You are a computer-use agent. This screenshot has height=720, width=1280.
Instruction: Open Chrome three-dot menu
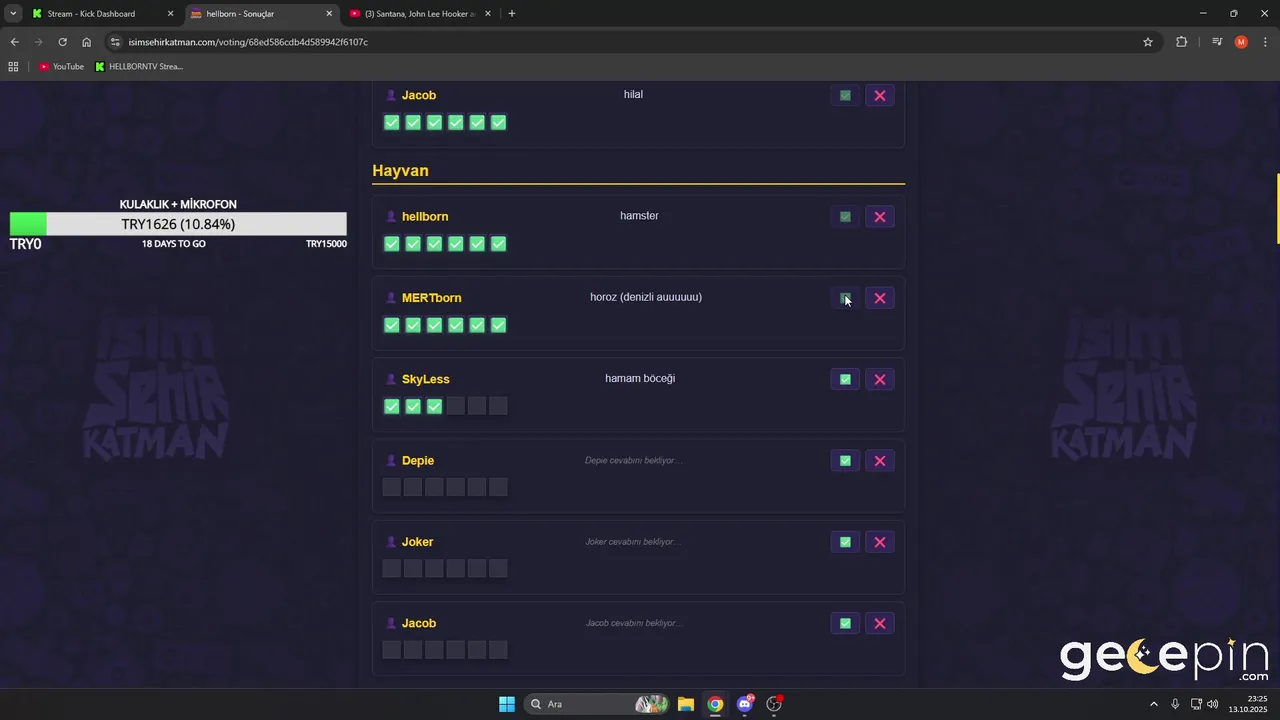pos(1265,42)
